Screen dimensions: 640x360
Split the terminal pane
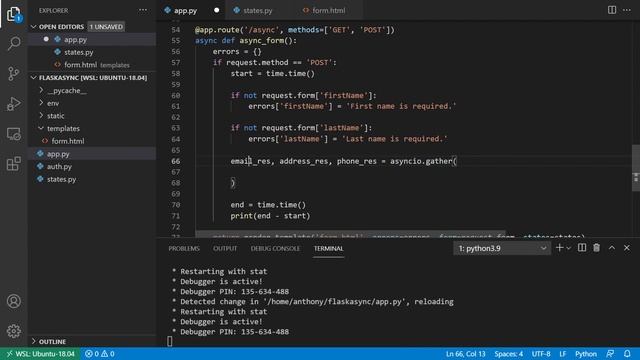point(582,248)
